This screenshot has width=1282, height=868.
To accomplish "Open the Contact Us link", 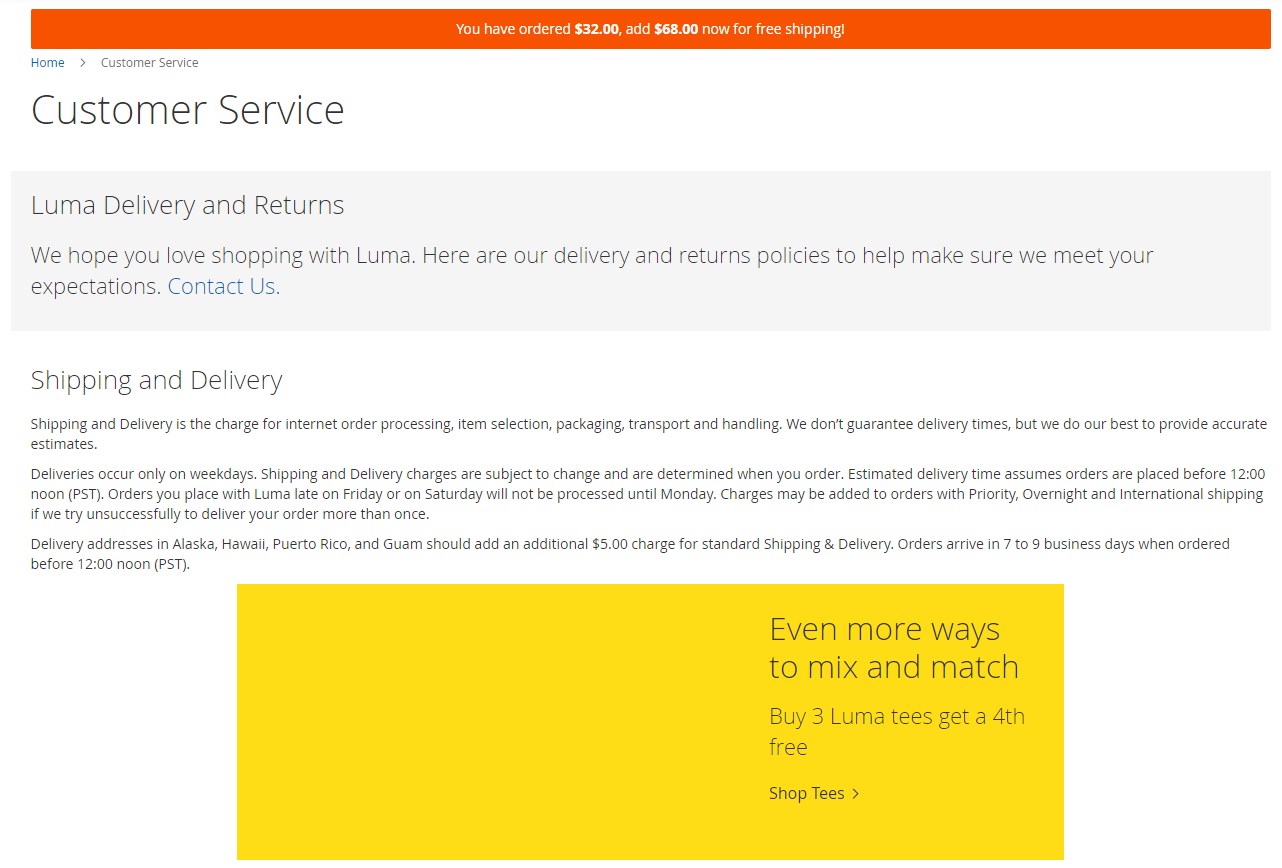I will [x=223, y=287].
